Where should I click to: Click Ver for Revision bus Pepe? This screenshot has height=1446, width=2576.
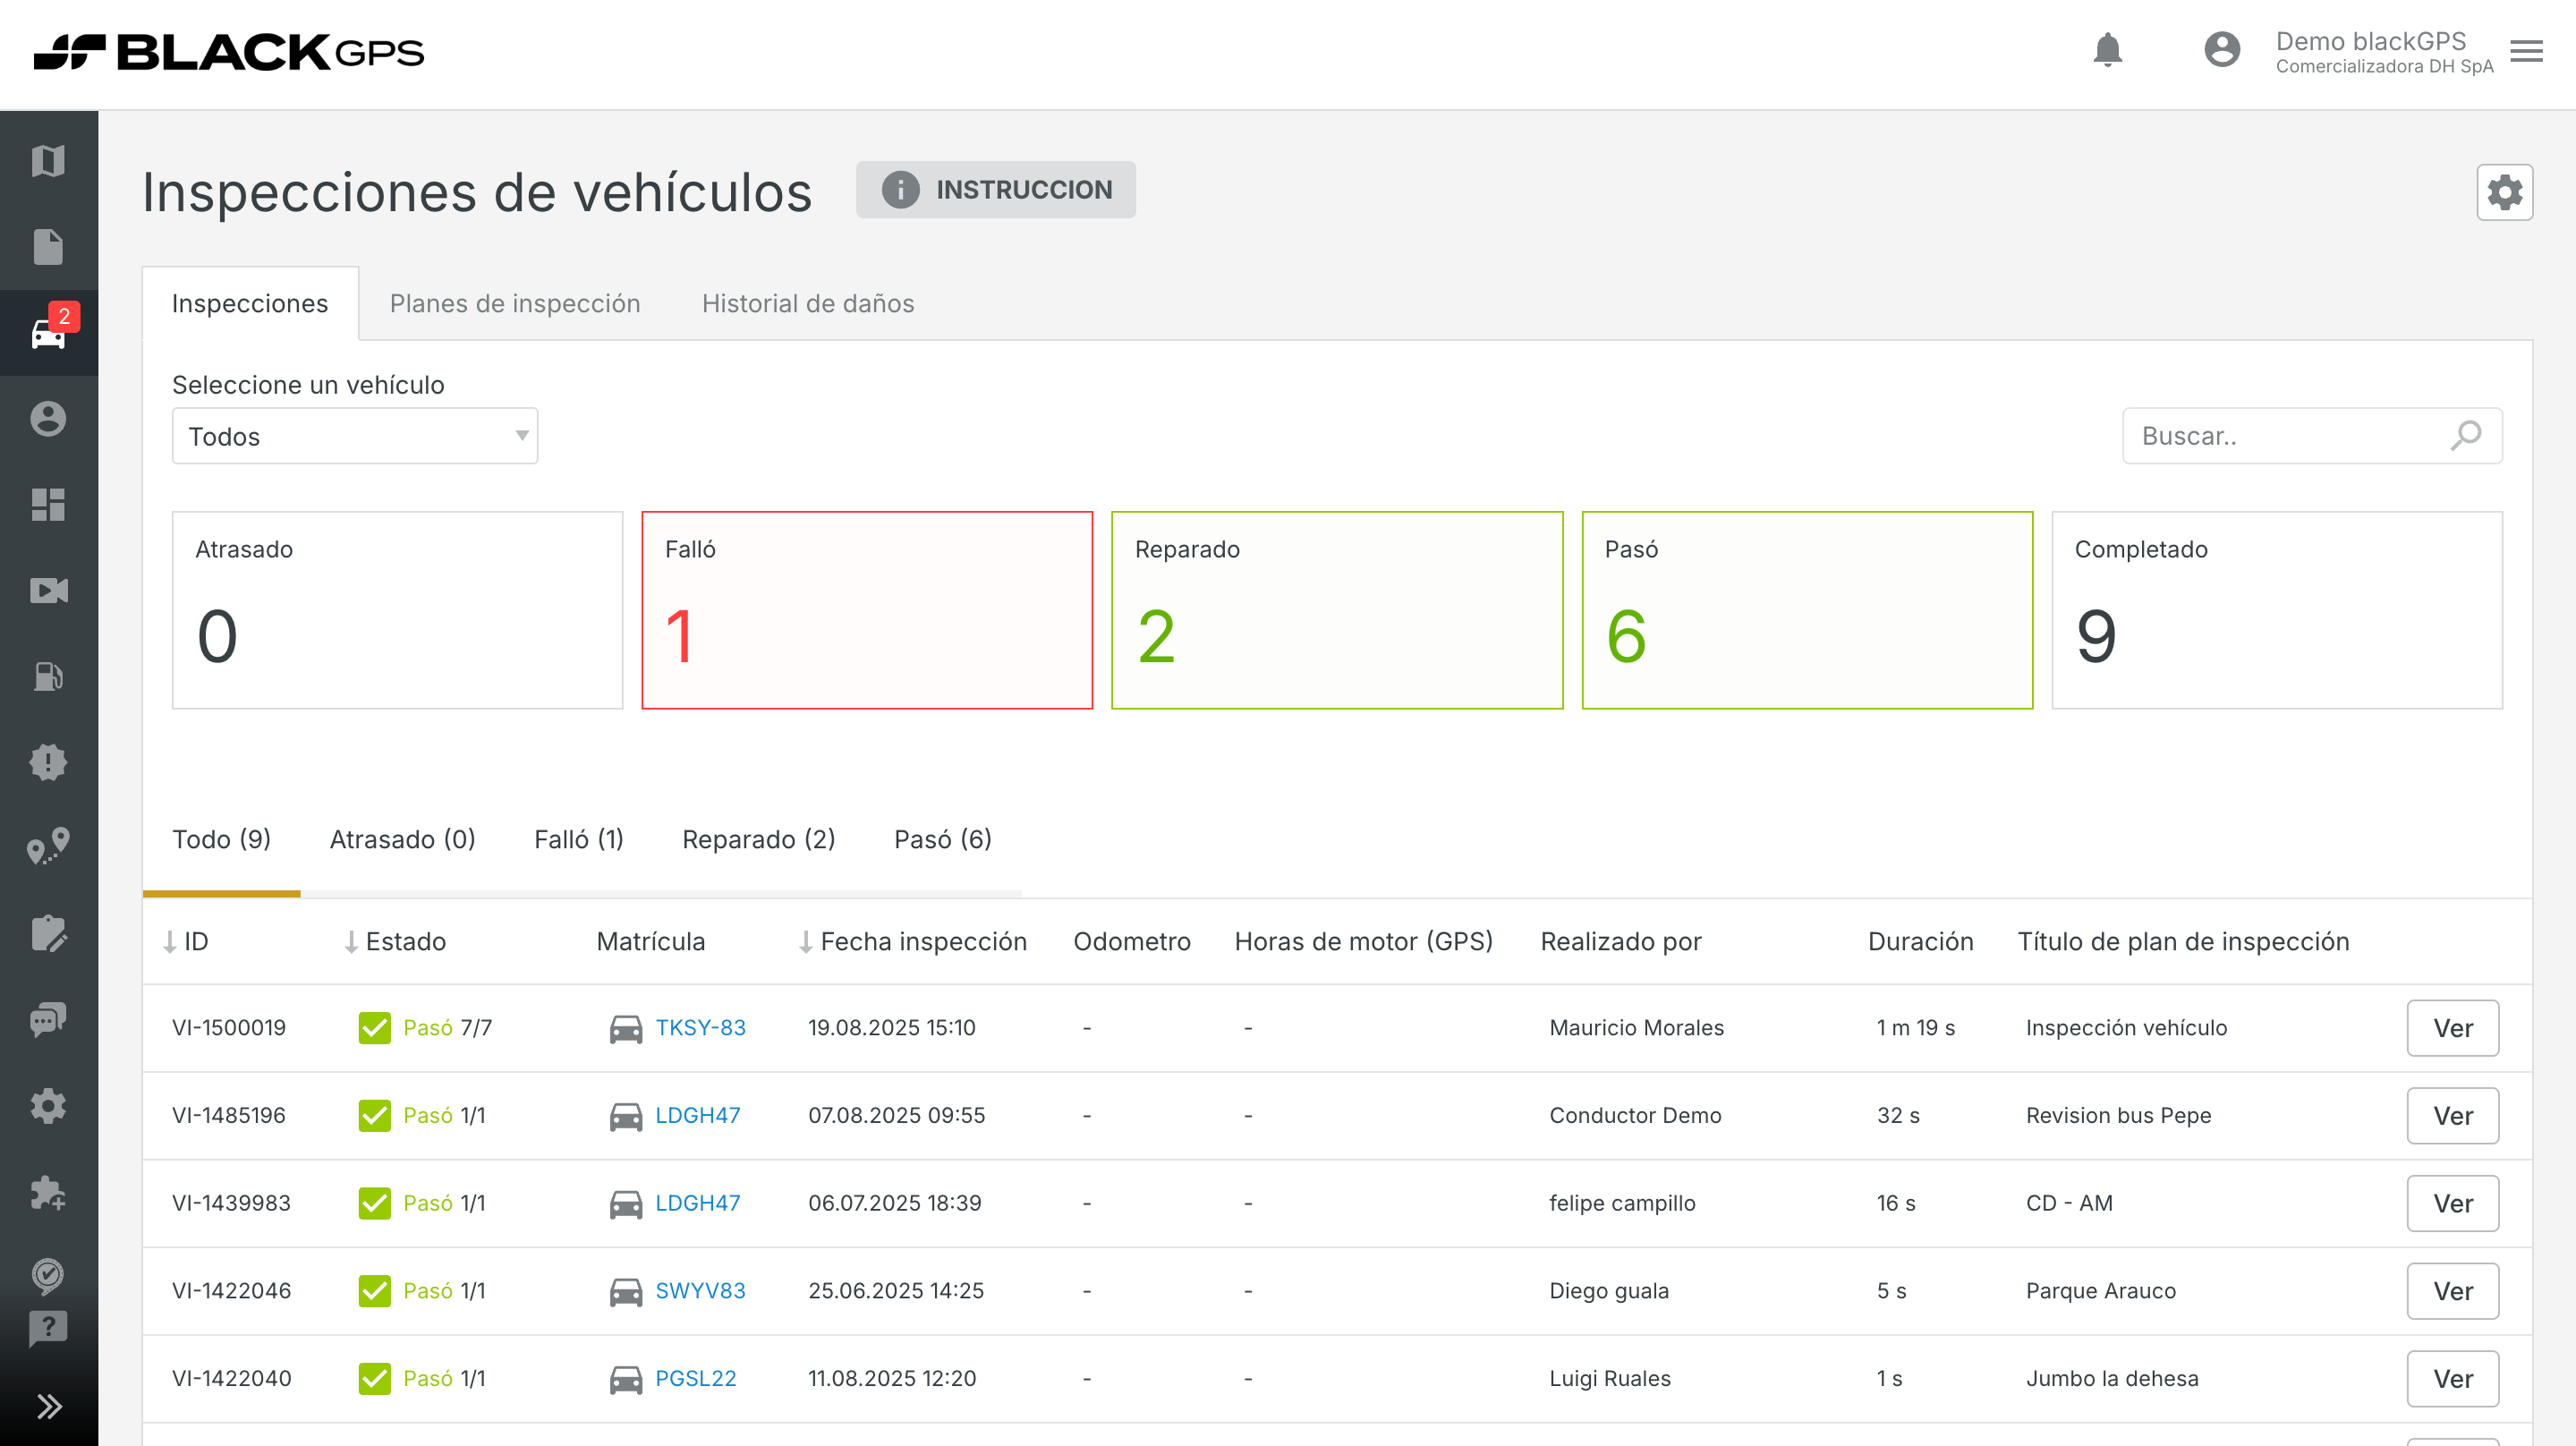(2452, 1116)
